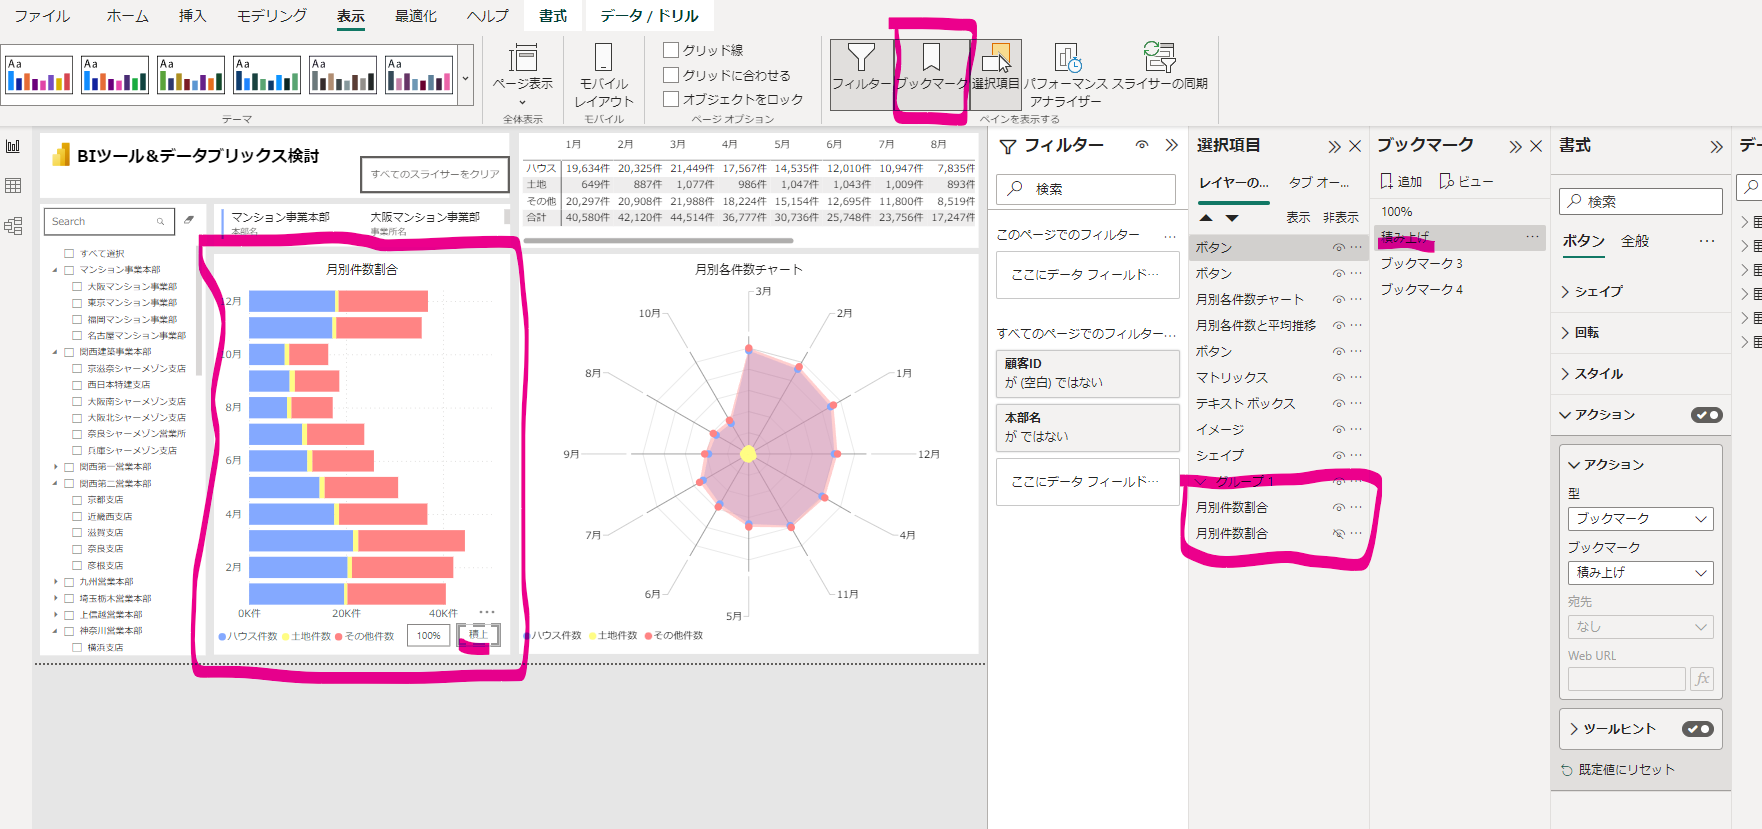The image size is (1762, 829).
Task: Check 大阪マンション事業部 in the slicer
Action: point(77,286)
